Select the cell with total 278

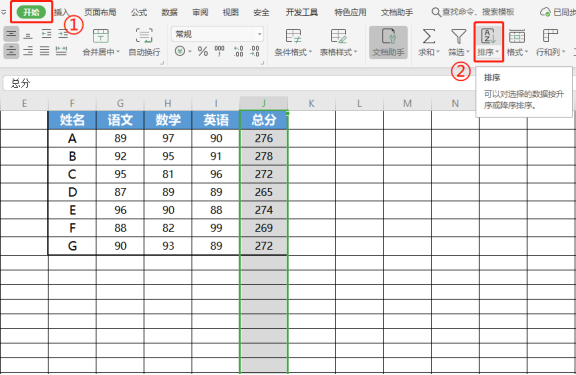tap(264, 156)
